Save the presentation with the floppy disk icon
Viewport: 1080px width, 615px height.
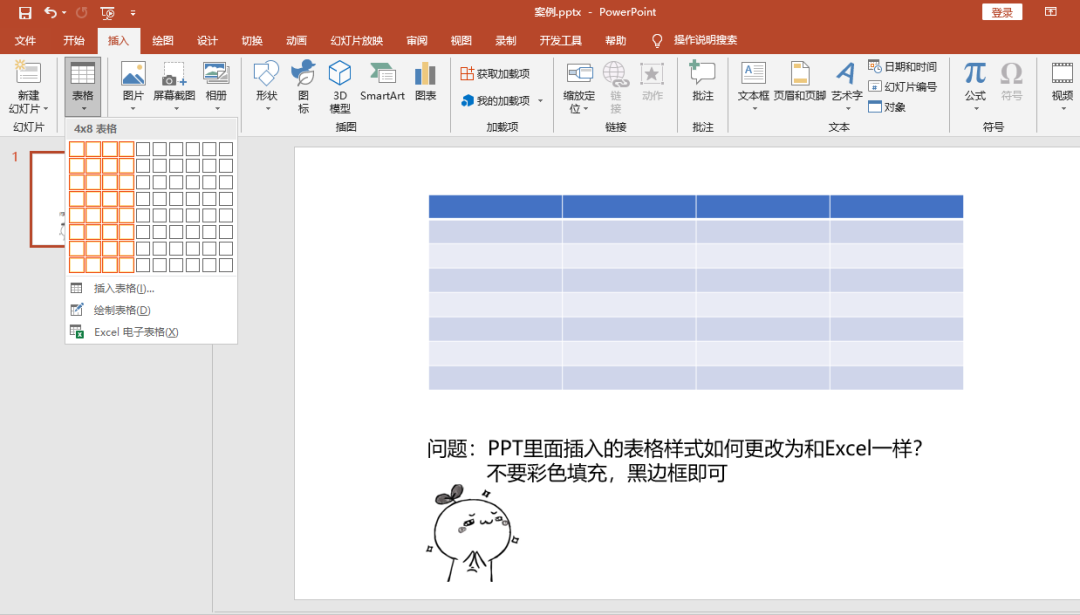pos(25,12)
